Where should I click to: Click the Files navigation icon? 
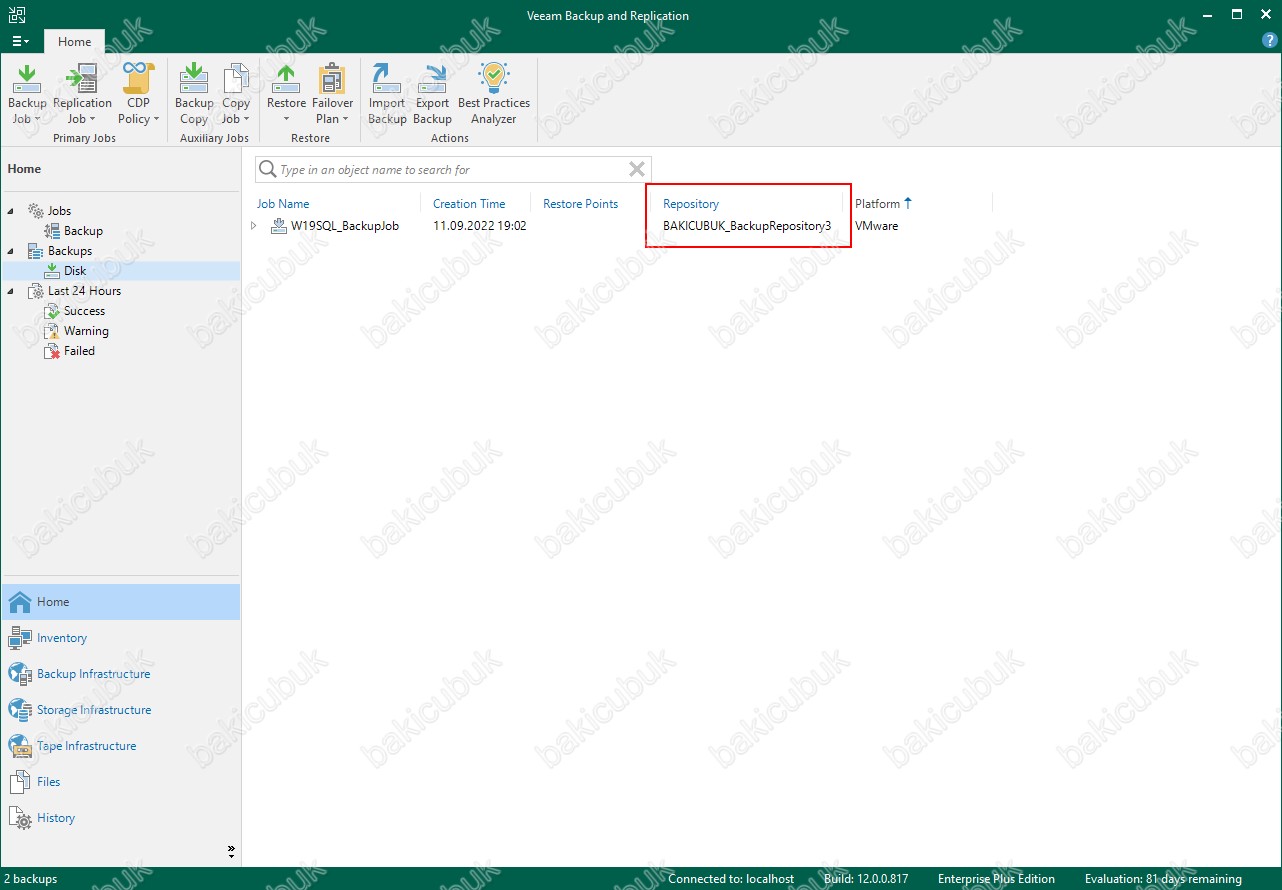coord(20,782)
